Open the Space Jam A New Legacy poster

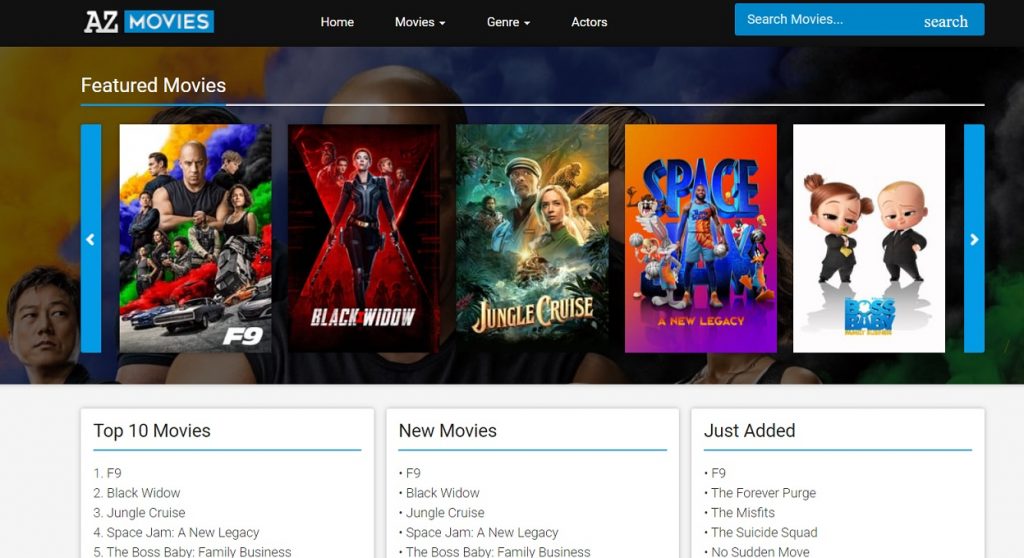tap(701, 238)
